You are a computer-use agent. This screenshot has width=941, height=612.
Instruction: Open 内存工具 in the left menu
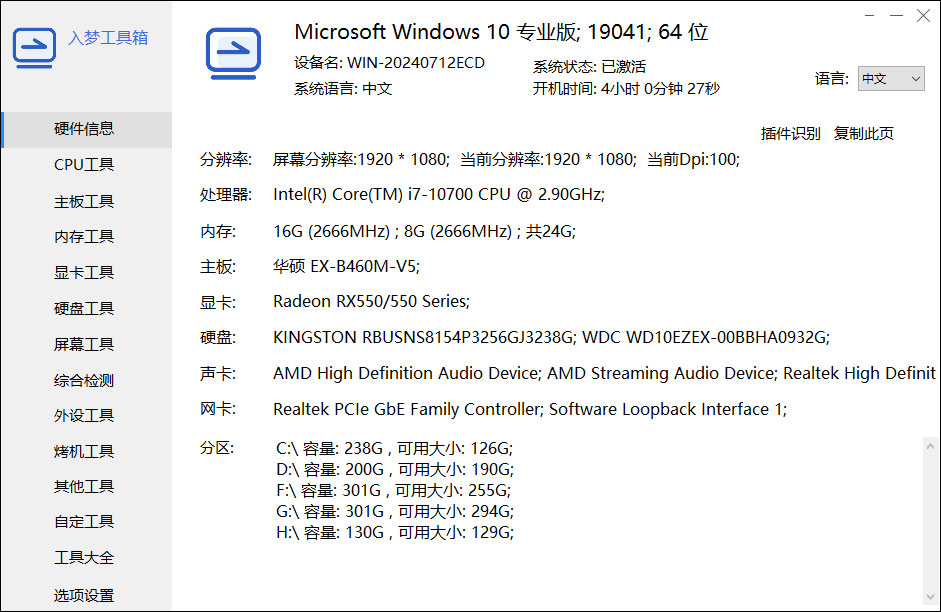coord(84,237)
